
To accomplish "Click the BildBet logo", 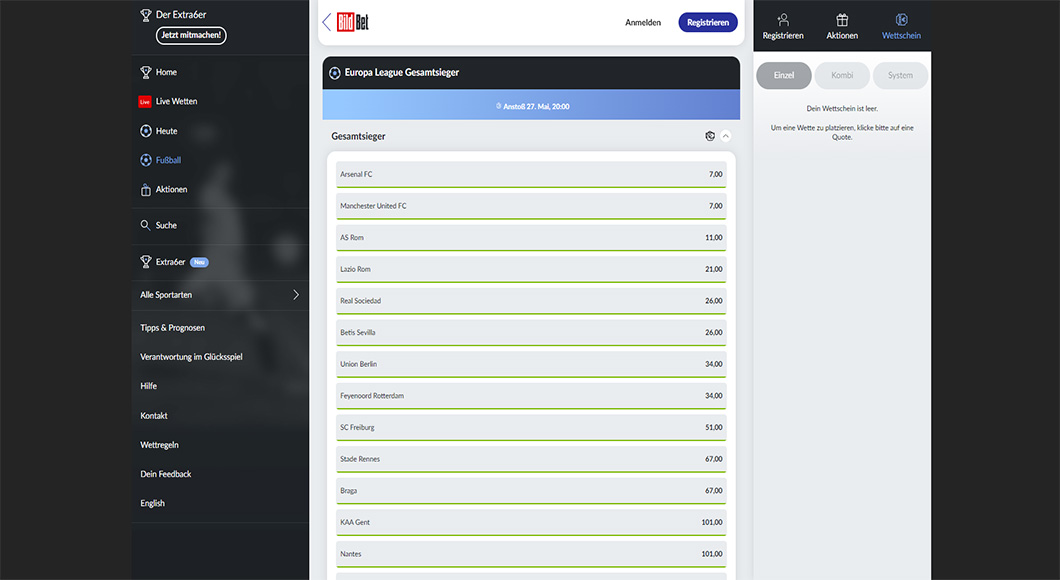I will pyautogui.click(x=353, y=22).
